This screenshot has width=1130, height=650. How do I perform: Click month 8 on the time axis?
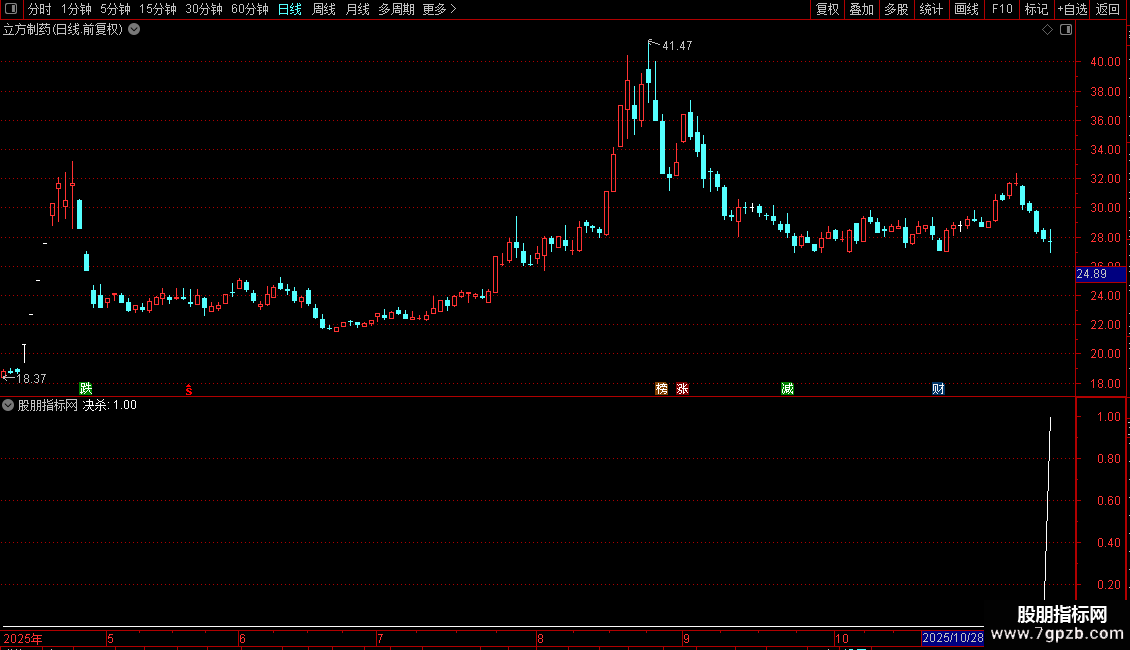(x=540, y=638)
